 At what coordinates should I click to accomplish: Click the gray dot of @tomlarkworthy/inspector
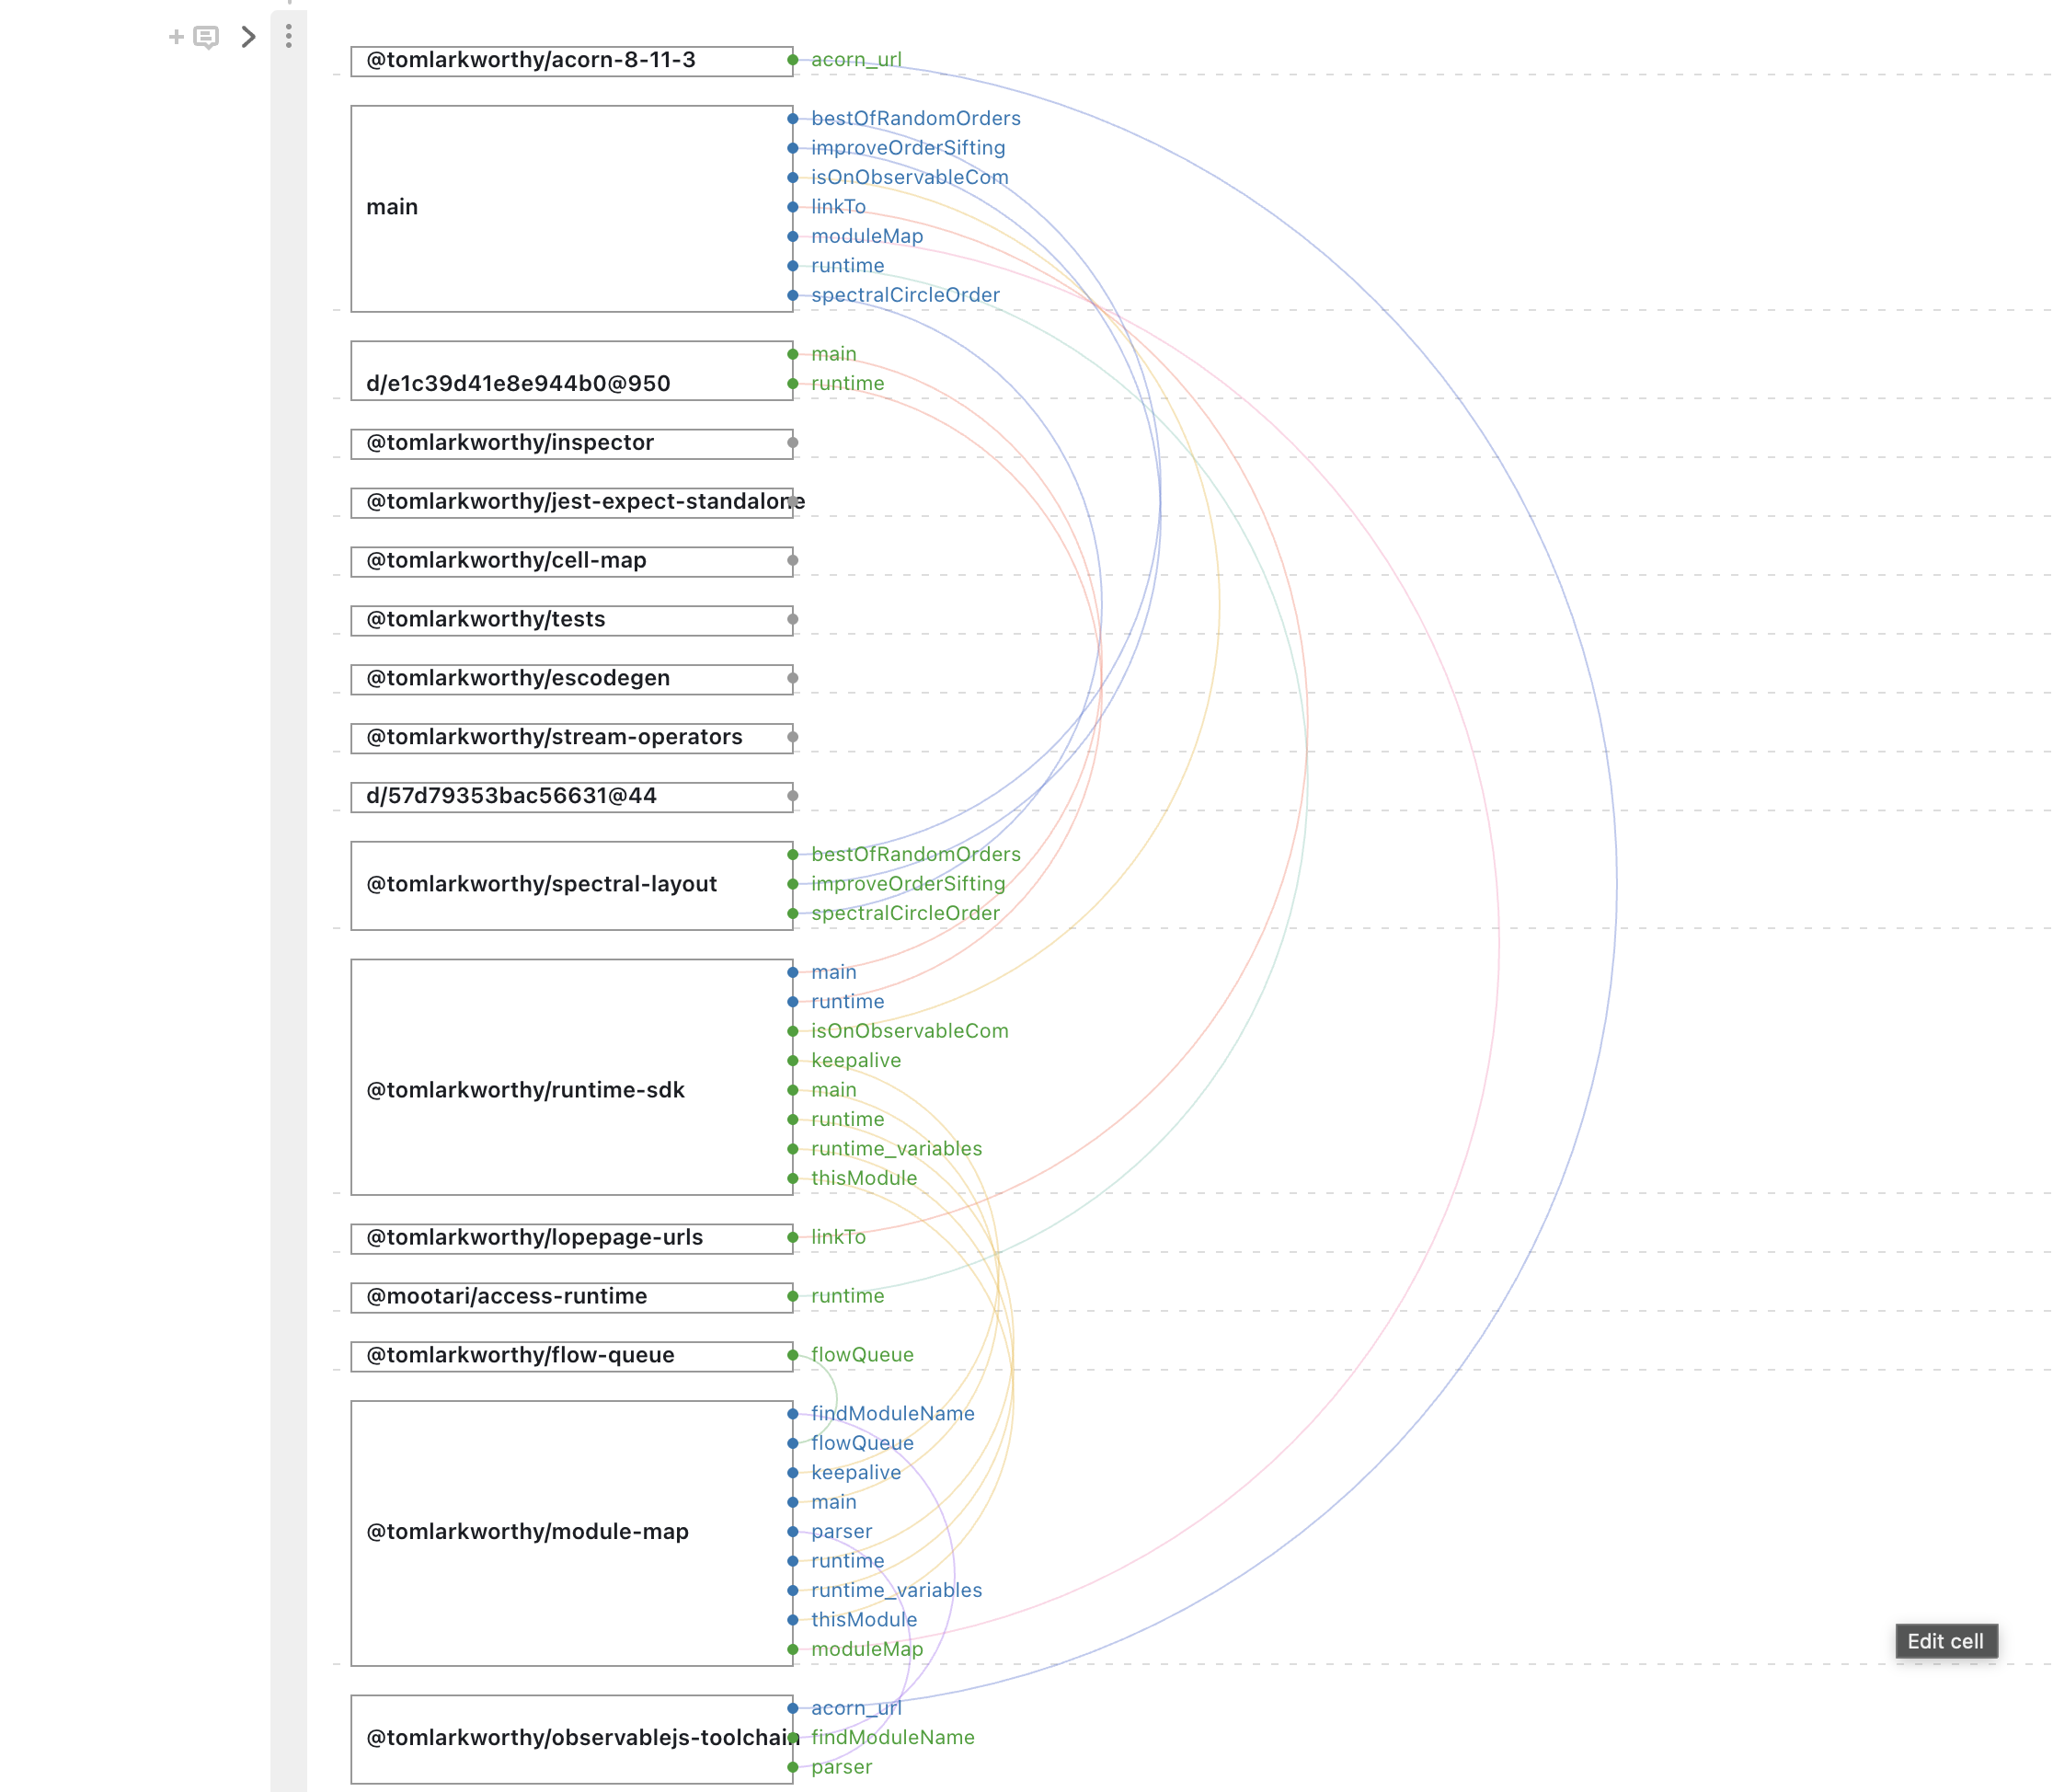tap(792, 442)
